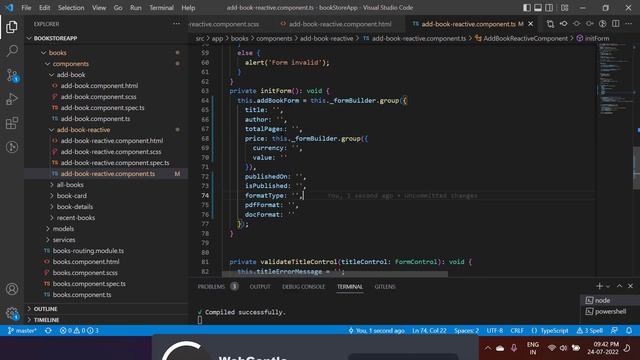The width and height of the screenshot is (640, 360).
Task: Open the Terminal menu
Action: pos(161,8)
